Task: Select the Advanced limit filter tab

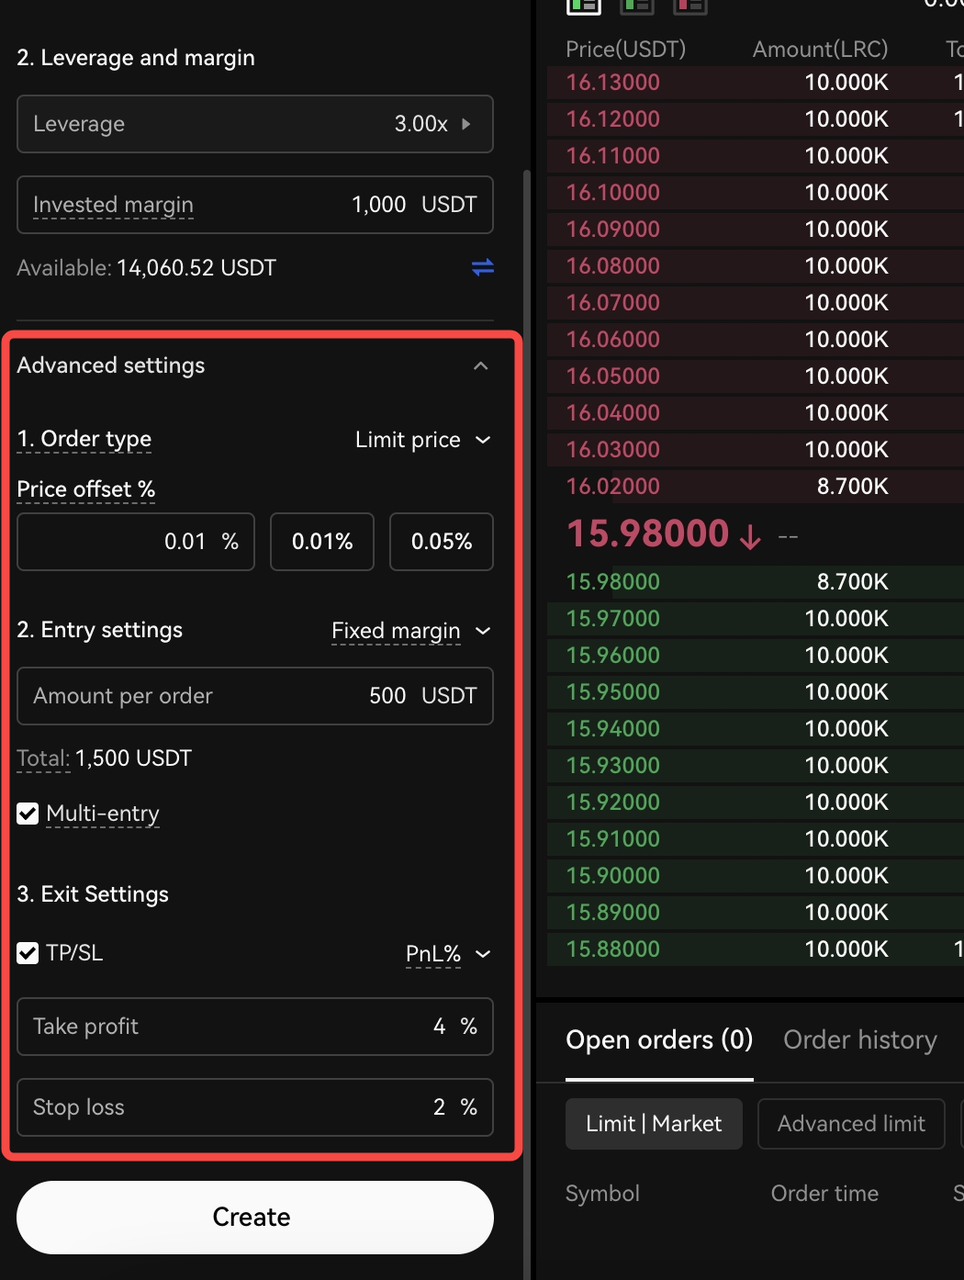Action: (x=851, y=1124)
